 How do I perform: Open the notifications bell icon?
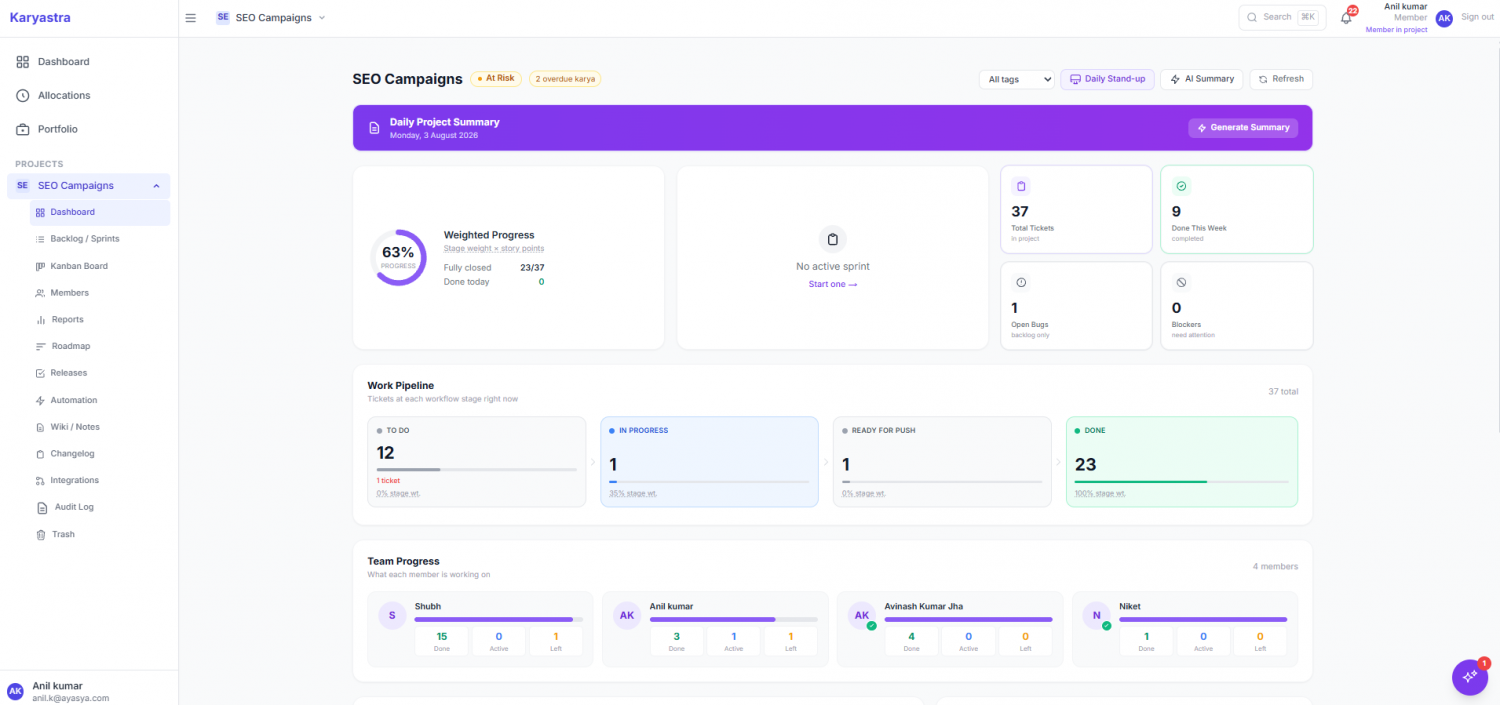point(1346,17)
